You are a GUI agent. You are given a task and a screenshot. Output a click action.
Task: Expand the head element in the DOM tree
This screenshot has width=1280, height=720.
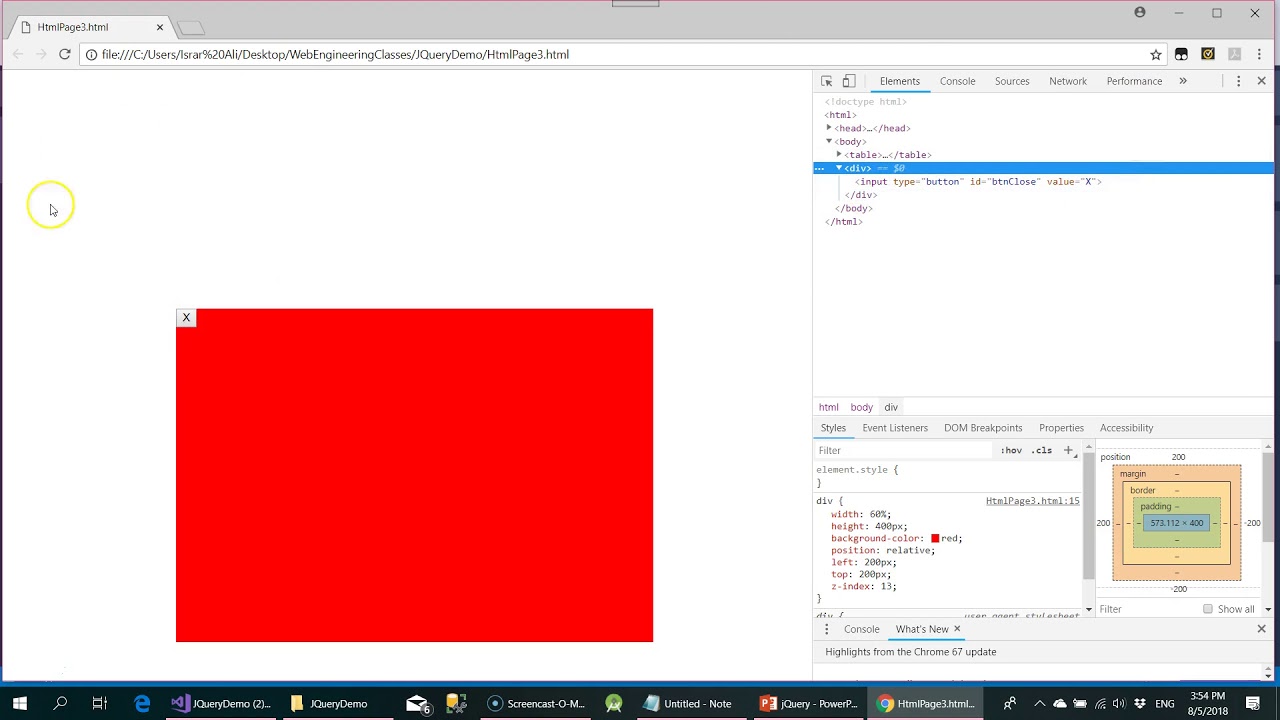[829, 128]
